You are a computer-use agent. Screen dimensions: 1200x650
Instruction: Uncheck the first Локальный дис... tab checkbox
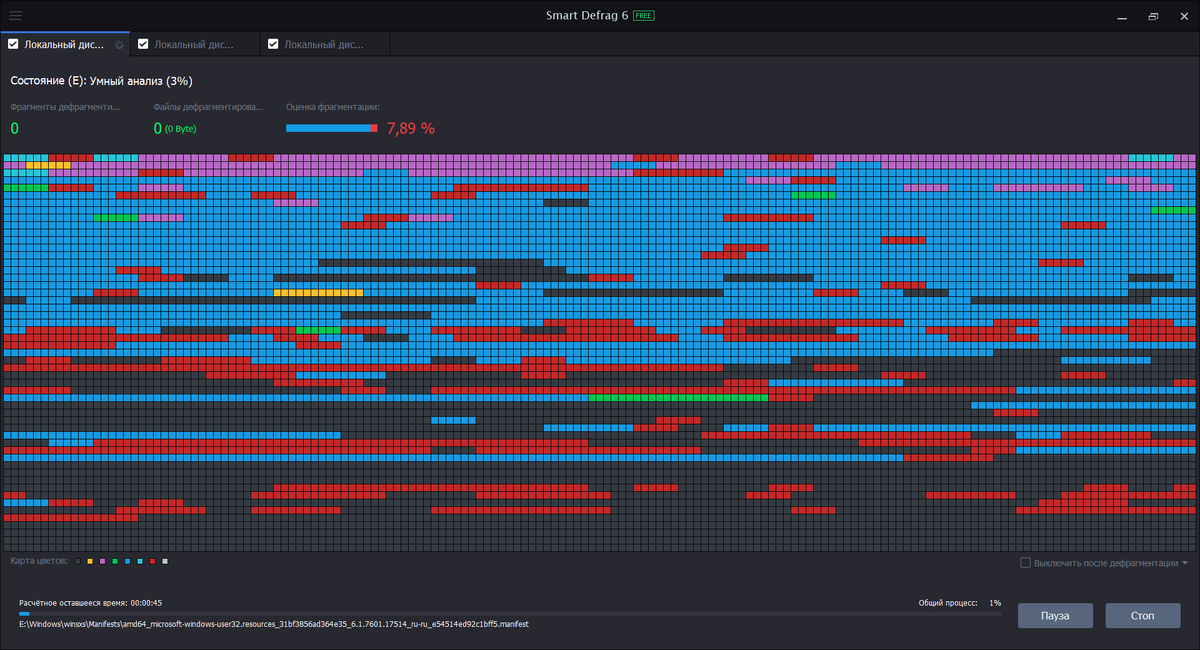click(13, 44)
